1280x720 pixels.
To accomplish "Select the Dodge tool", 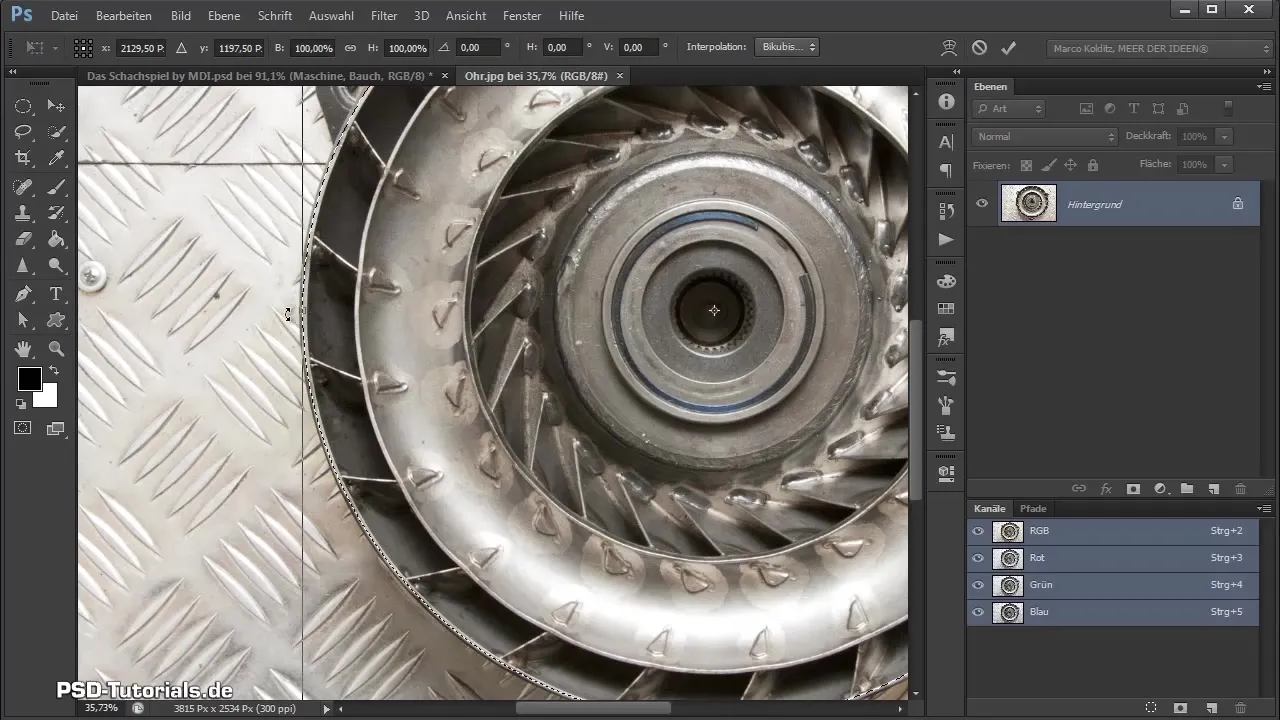I will click(56, 266).
